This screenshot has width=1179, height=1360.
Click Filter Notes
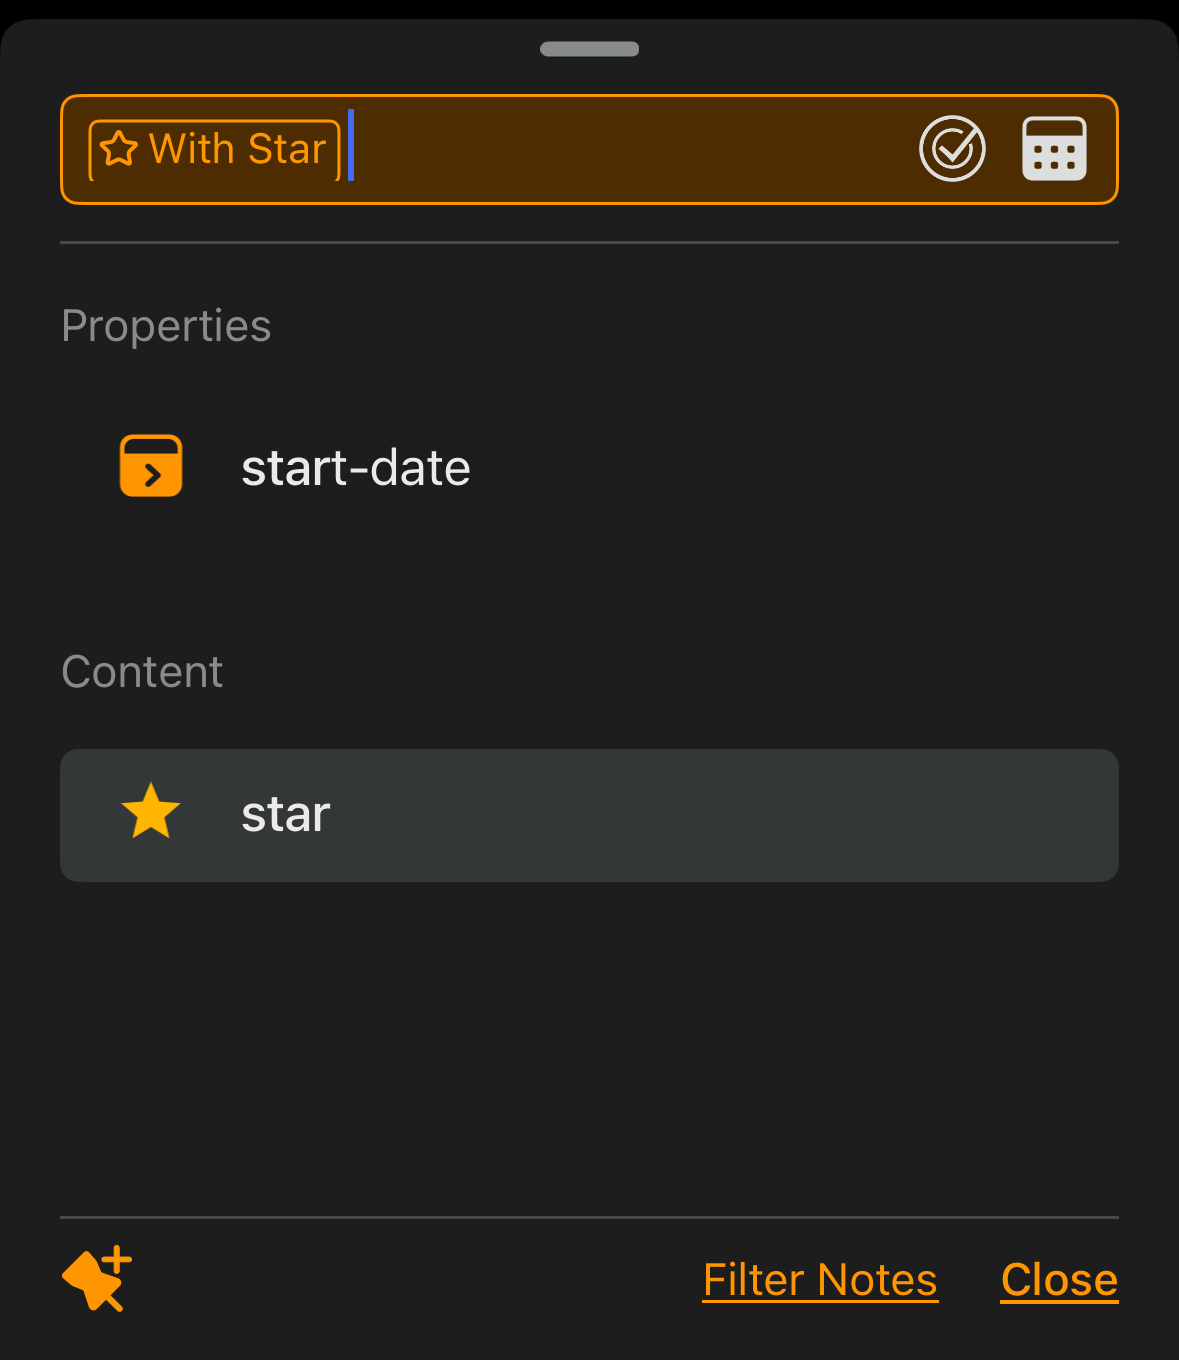tap(820, 1279)
